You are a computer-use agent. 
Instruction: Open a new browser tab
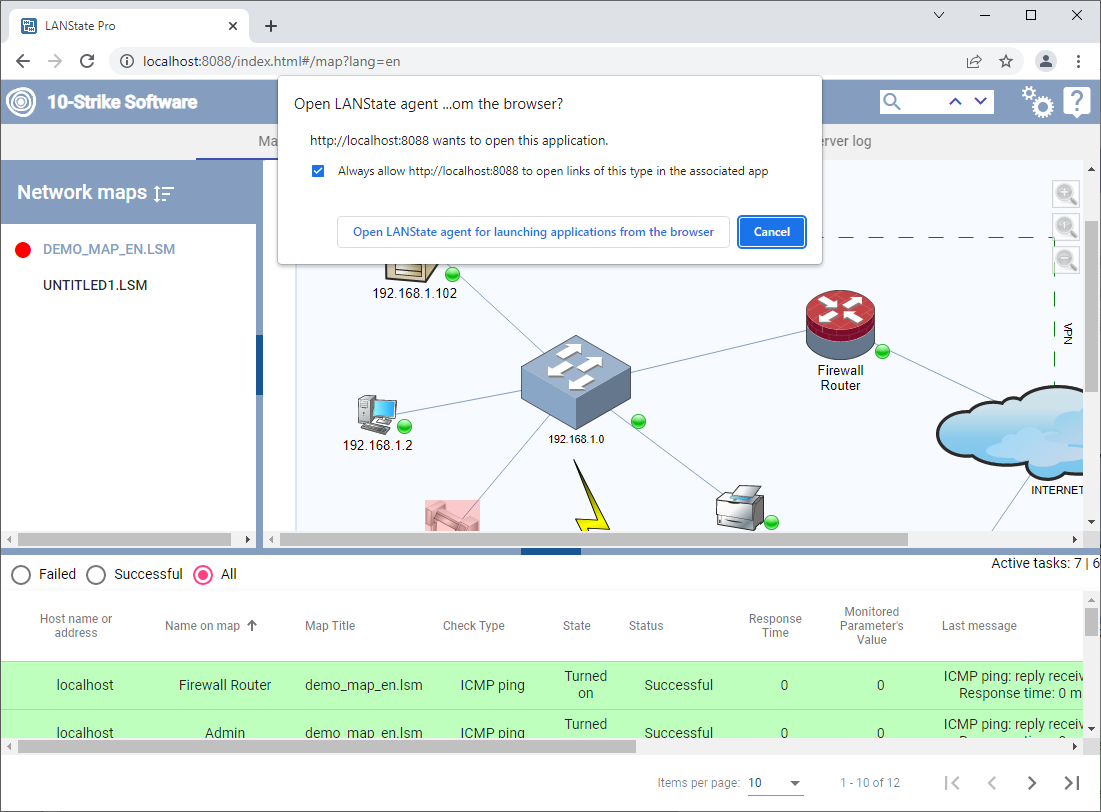tap(271, 26)
